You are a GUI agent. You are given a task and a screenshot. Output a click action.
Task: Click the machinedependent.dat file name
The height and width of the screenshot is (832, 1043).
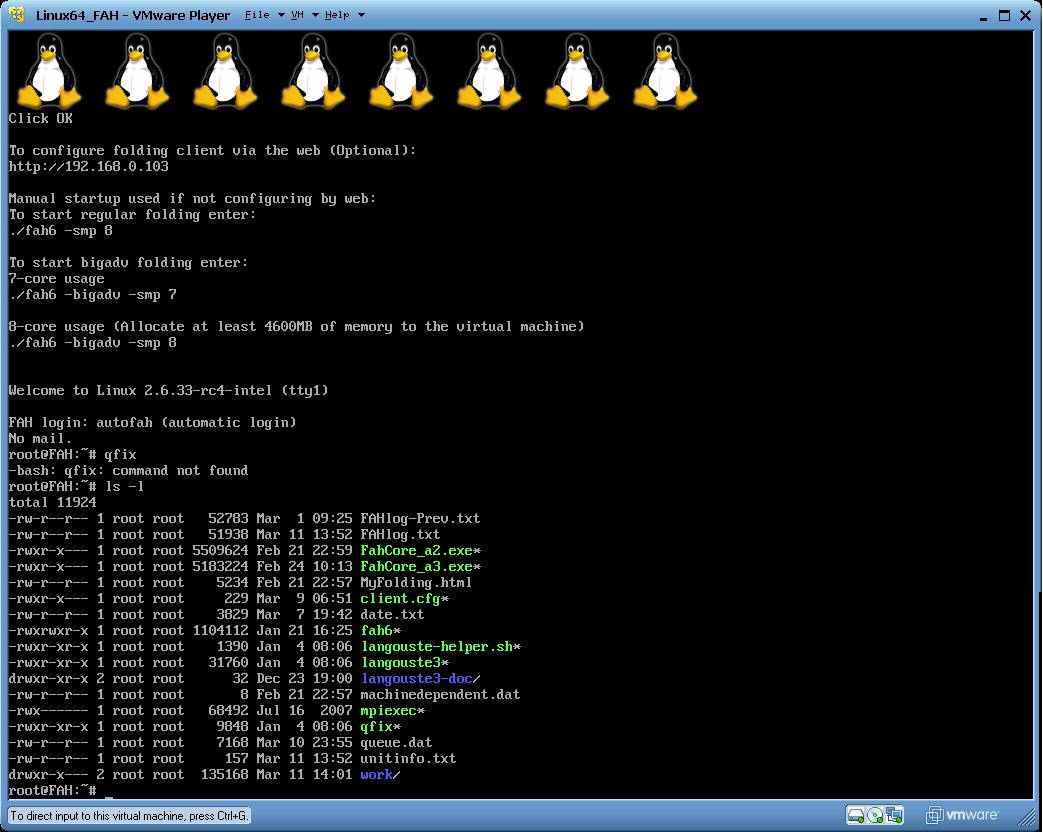(440, 694)
